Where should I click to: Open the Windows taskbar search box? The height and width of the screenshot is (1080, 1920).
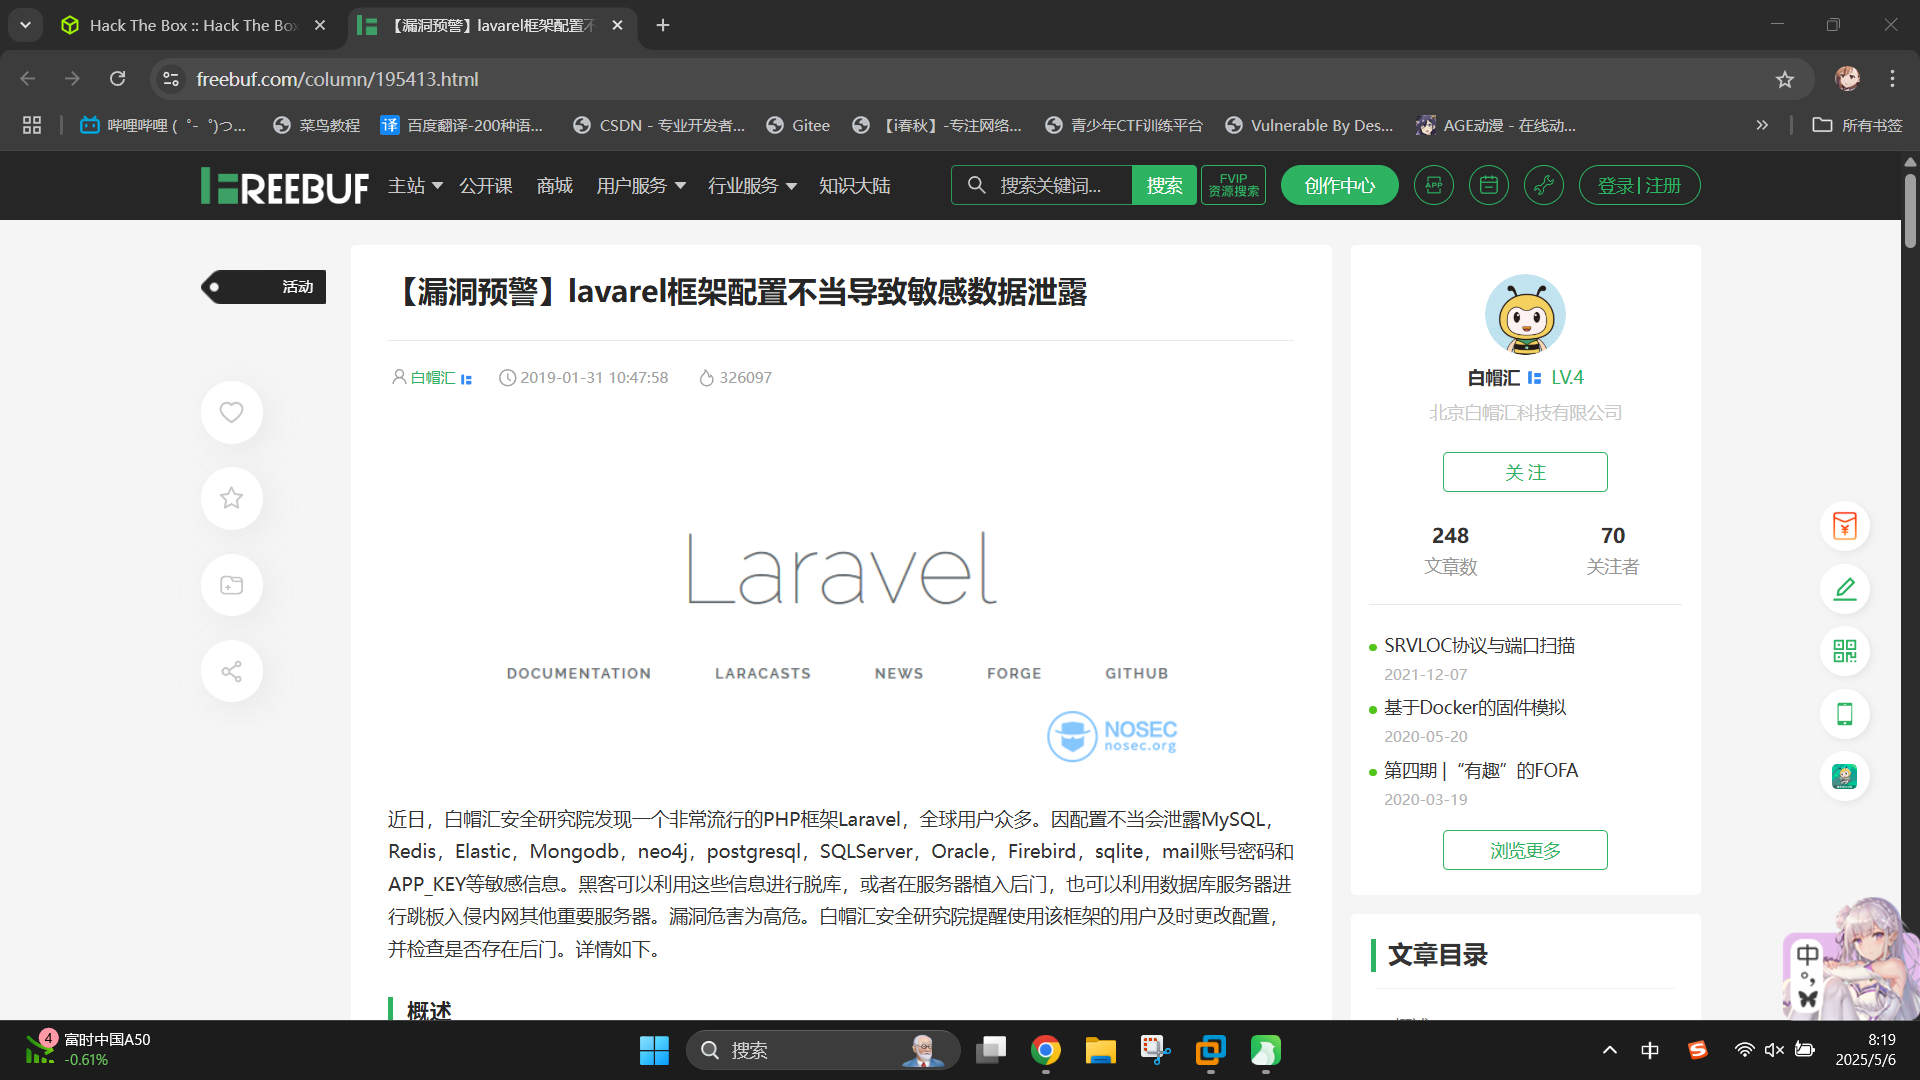pos(822,1050)
